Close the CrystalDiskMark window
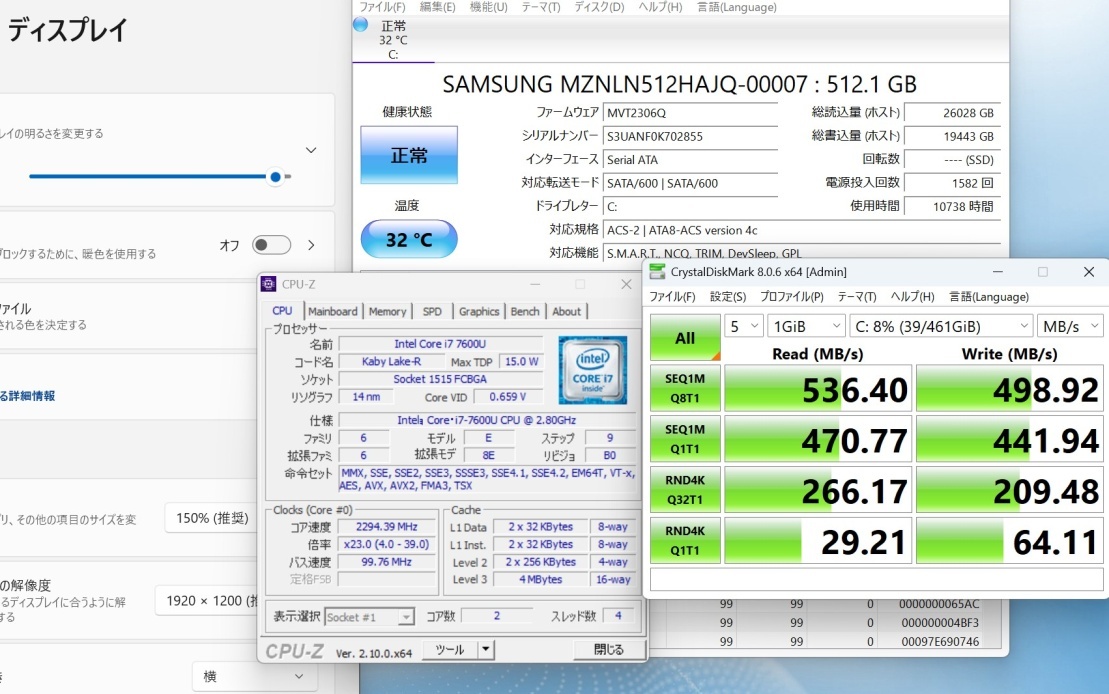Image resolution: width=1109 pixels, height=694 pixels. coord(1088,272)
